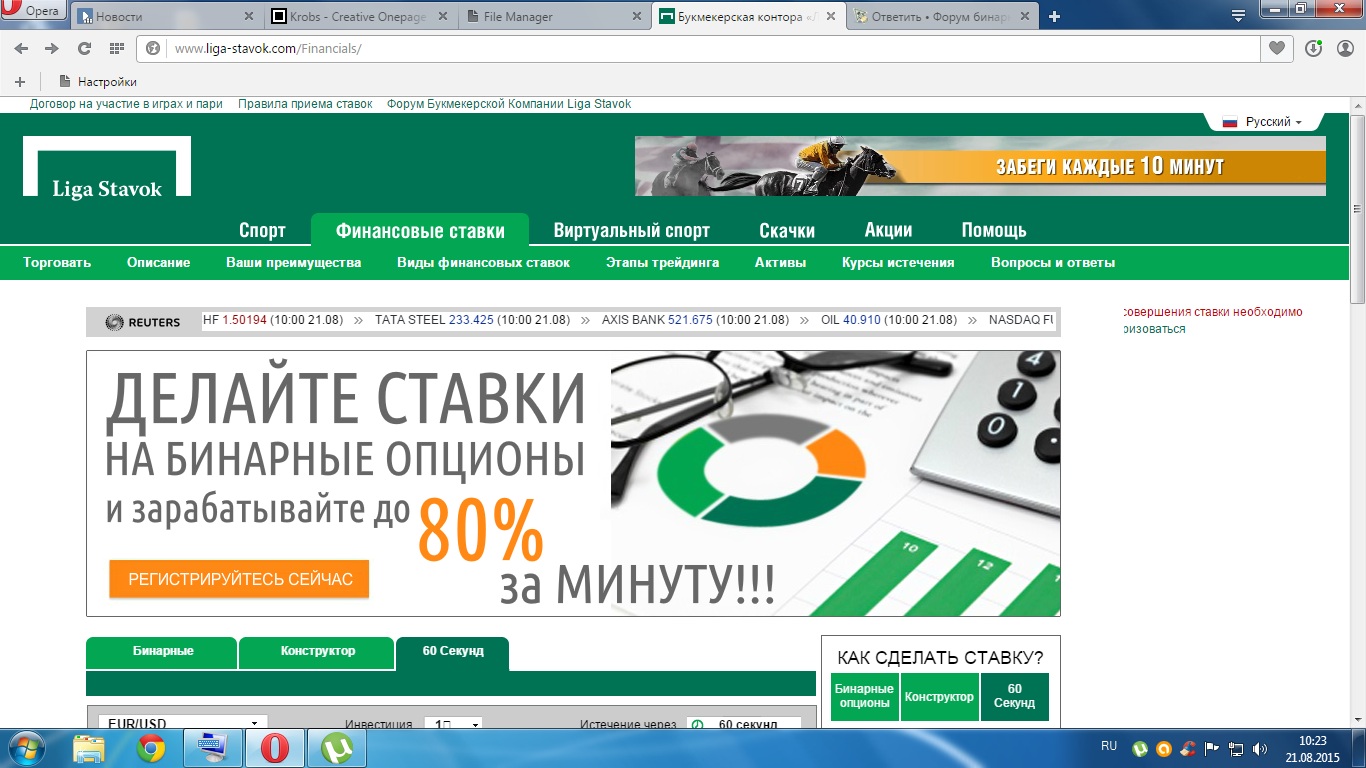This screenshot has width=1366, height=768.
Task: Reload the page with the refresh icon
Action: 84,48
